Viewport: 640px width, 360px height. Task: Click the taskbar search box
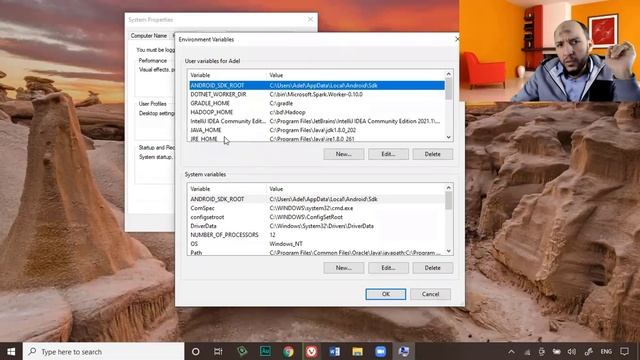(x=104, y=351)
